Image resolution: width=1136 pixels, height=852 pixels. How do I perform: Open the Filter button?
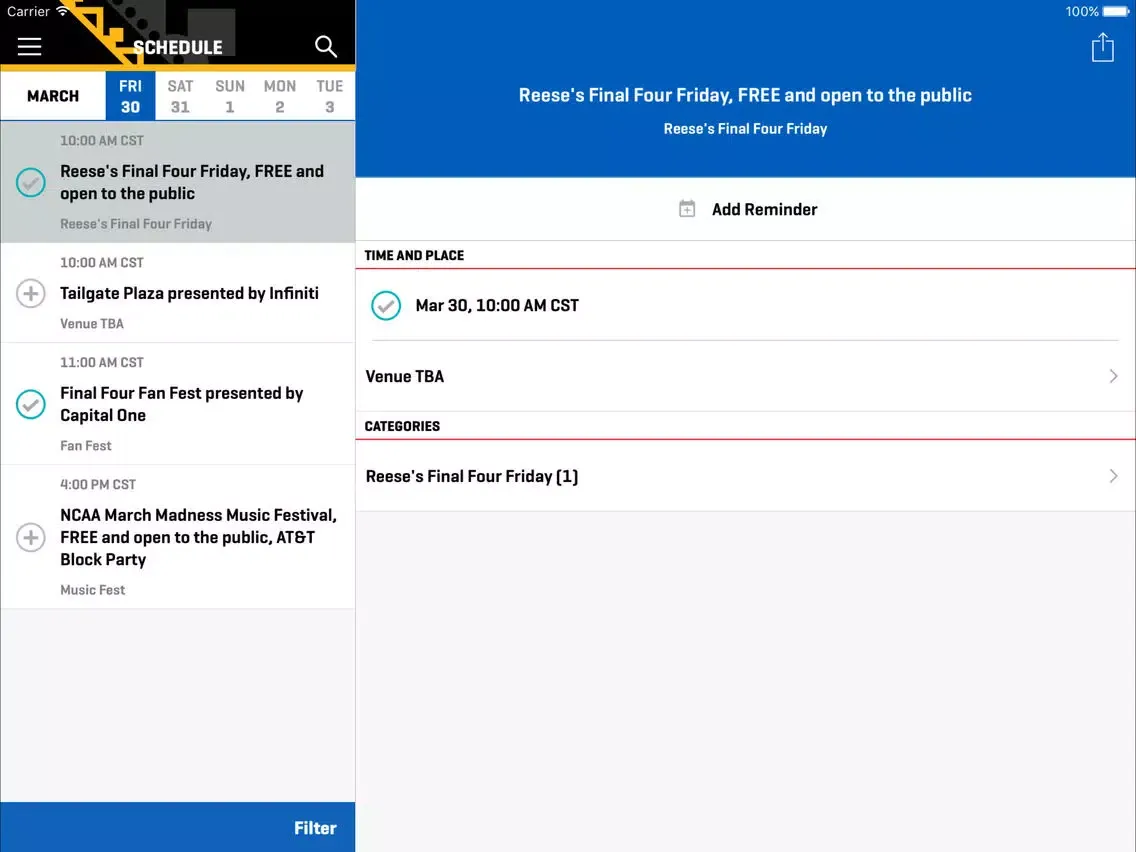coord(315,828)
